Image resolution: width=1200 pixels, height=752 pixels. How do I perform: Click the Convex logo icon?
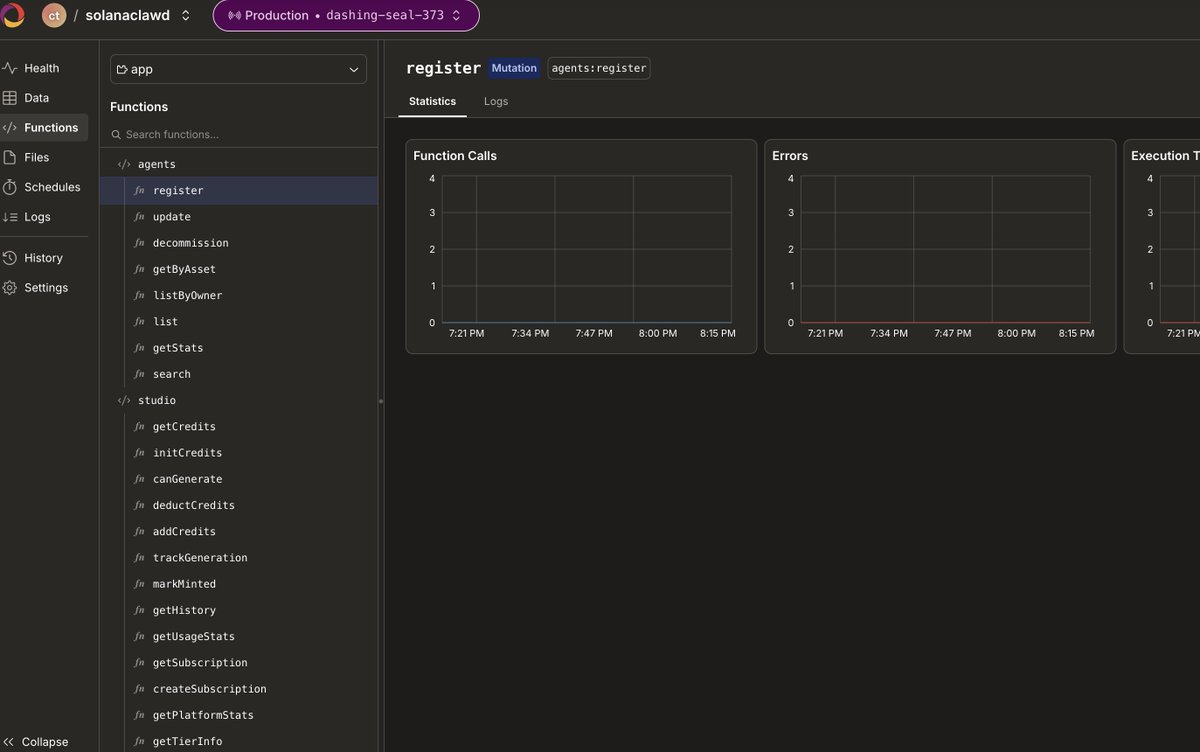[13, 16]
